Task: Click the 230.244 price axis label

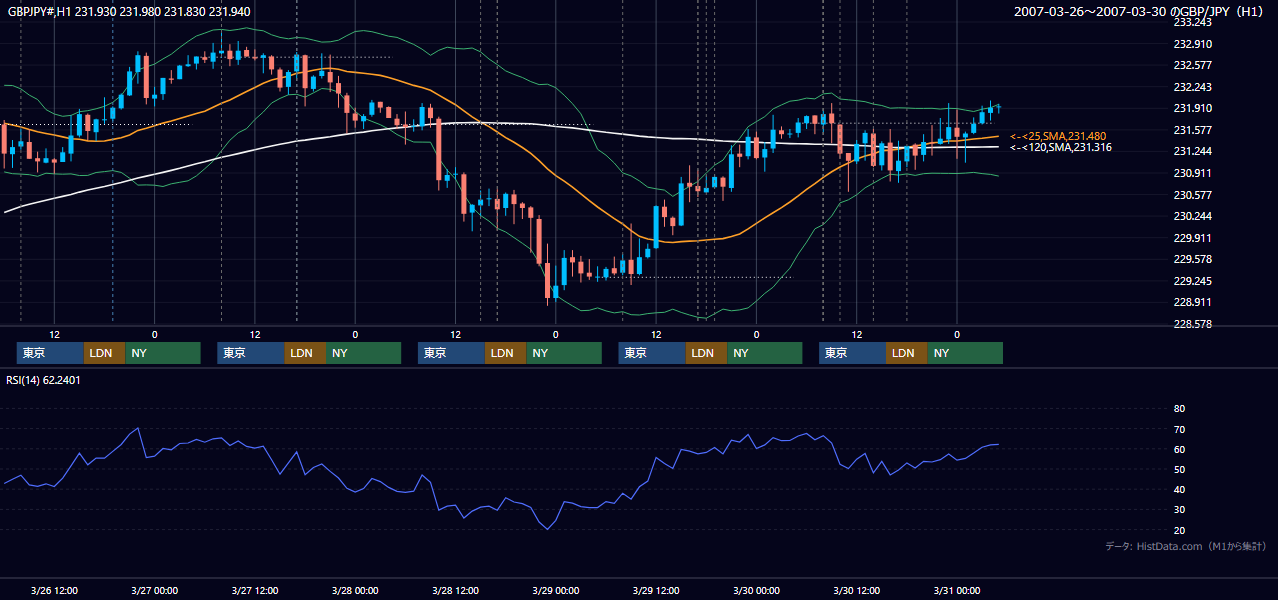Action: tap(1191, 216)
